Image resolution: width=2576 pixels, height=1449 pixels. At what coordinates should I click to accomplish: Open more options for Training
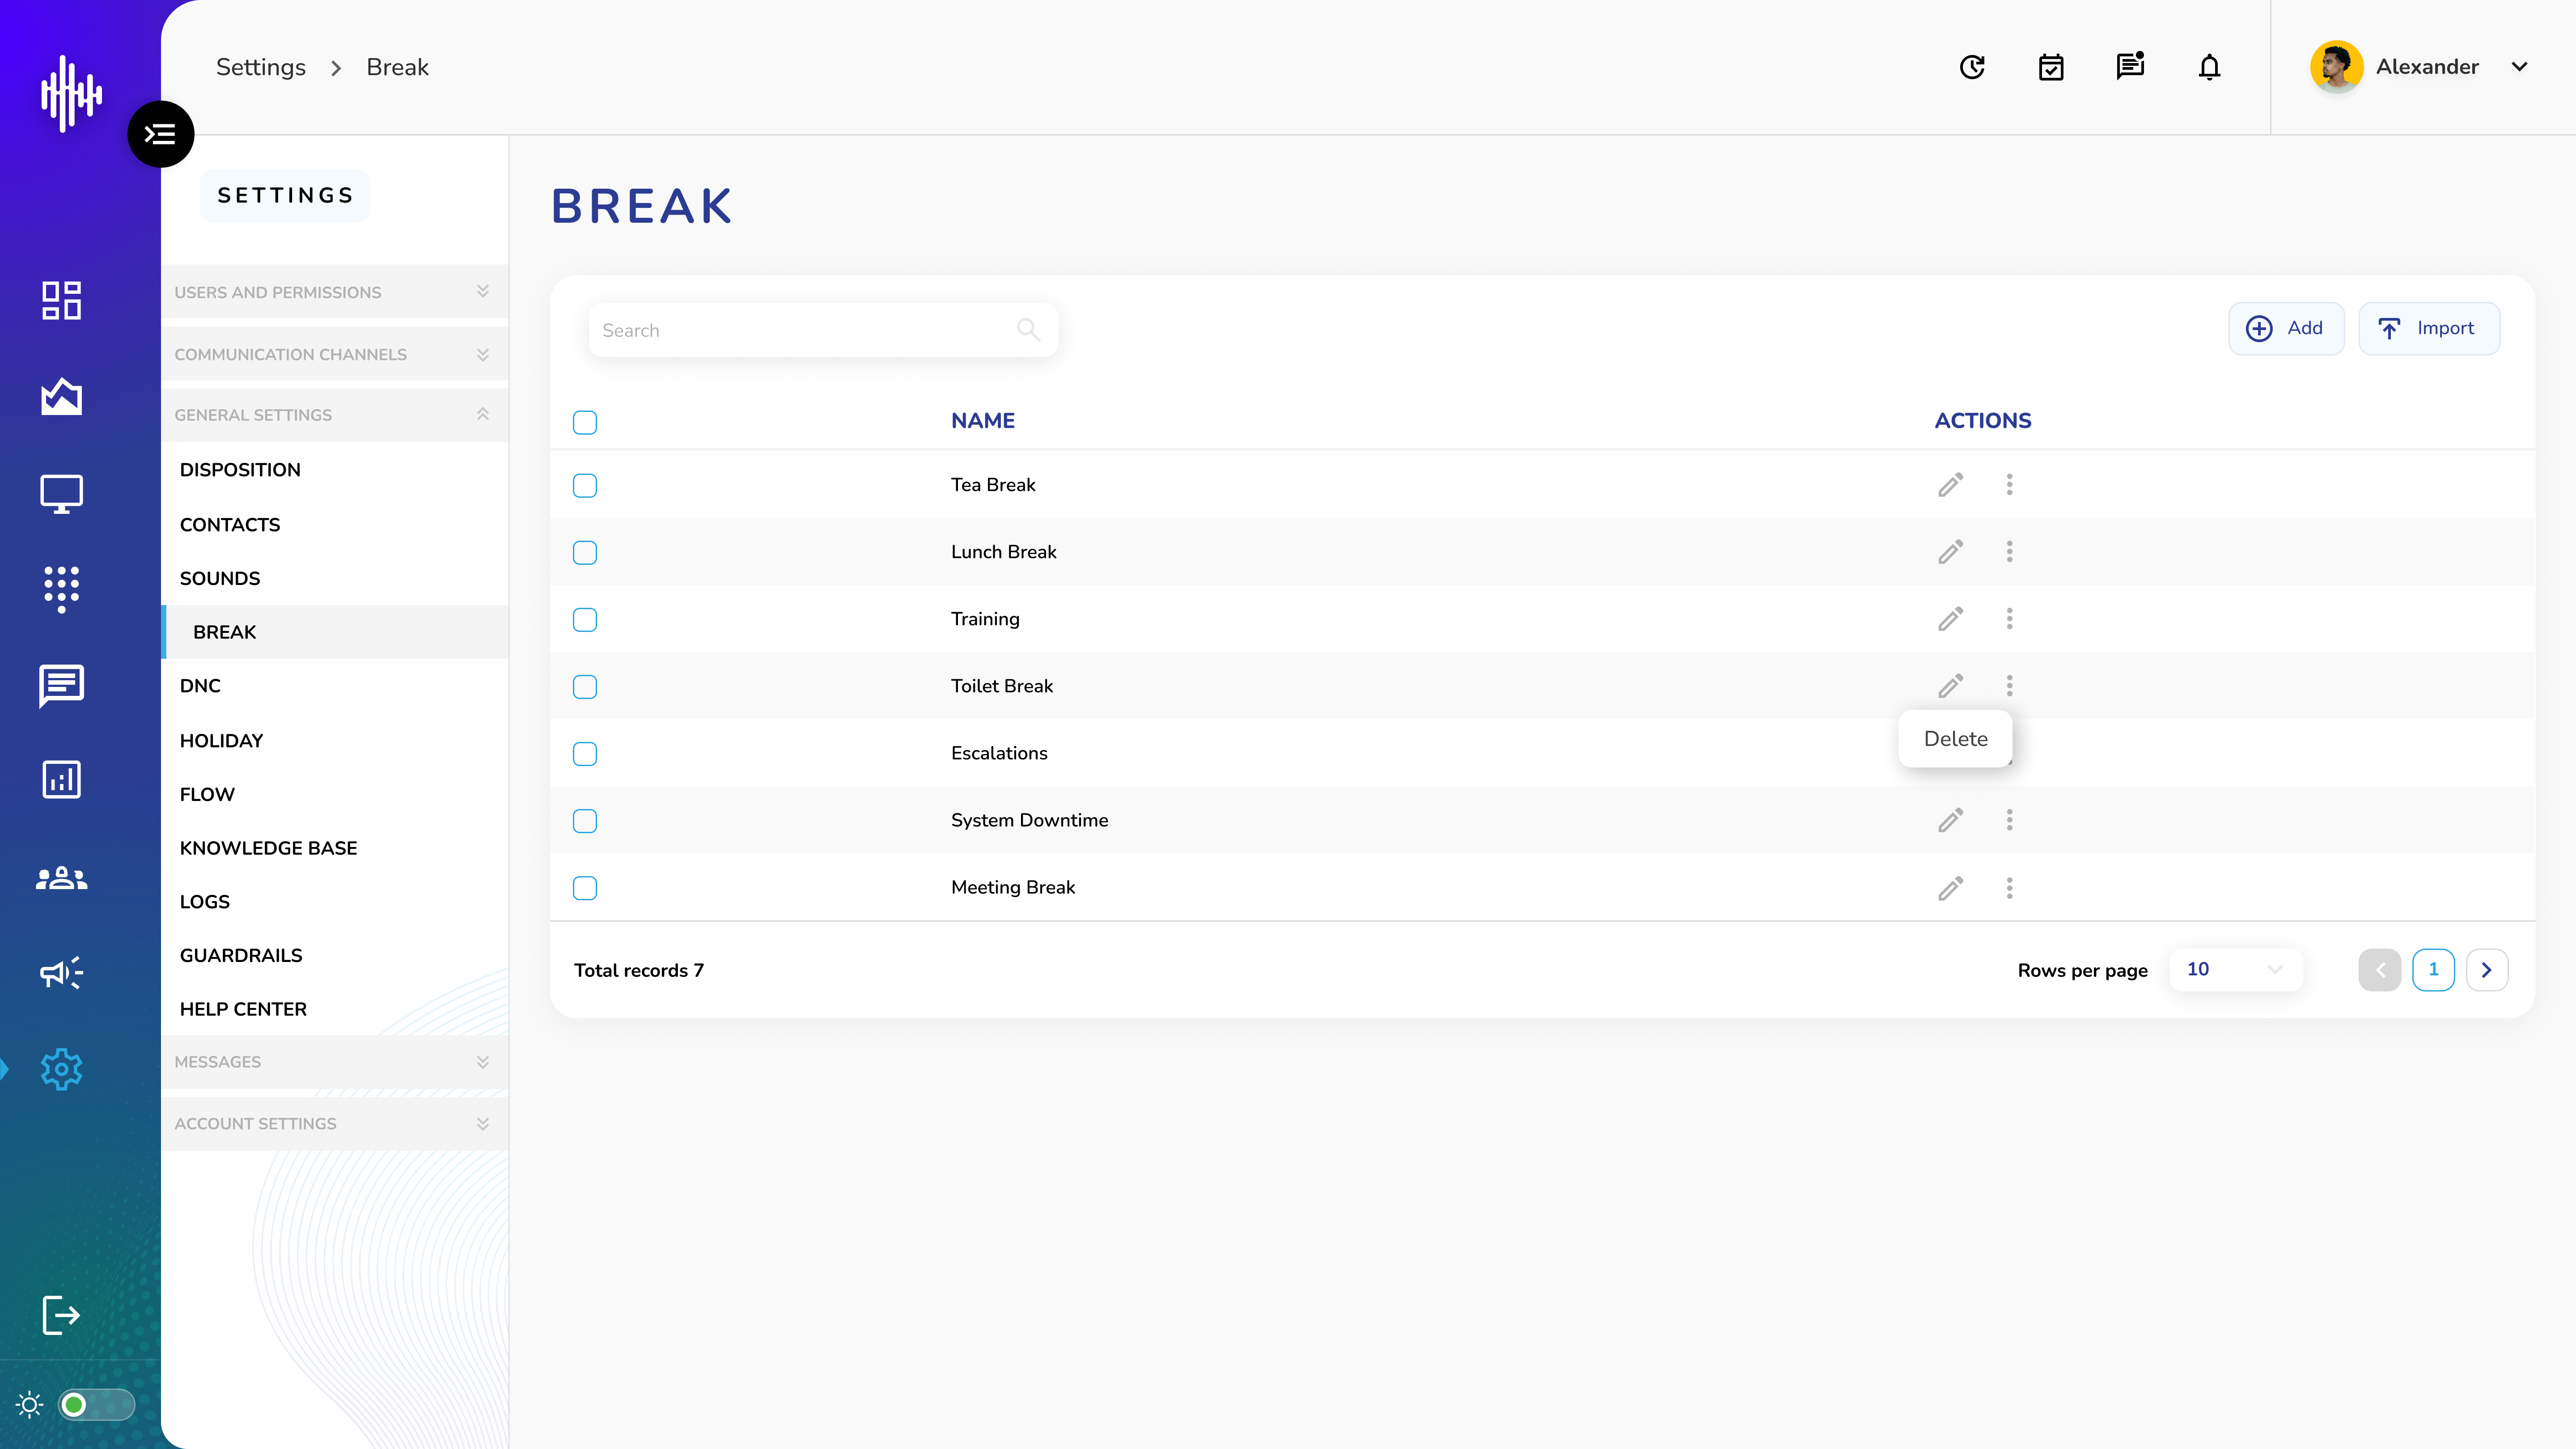click(2009, 619)
